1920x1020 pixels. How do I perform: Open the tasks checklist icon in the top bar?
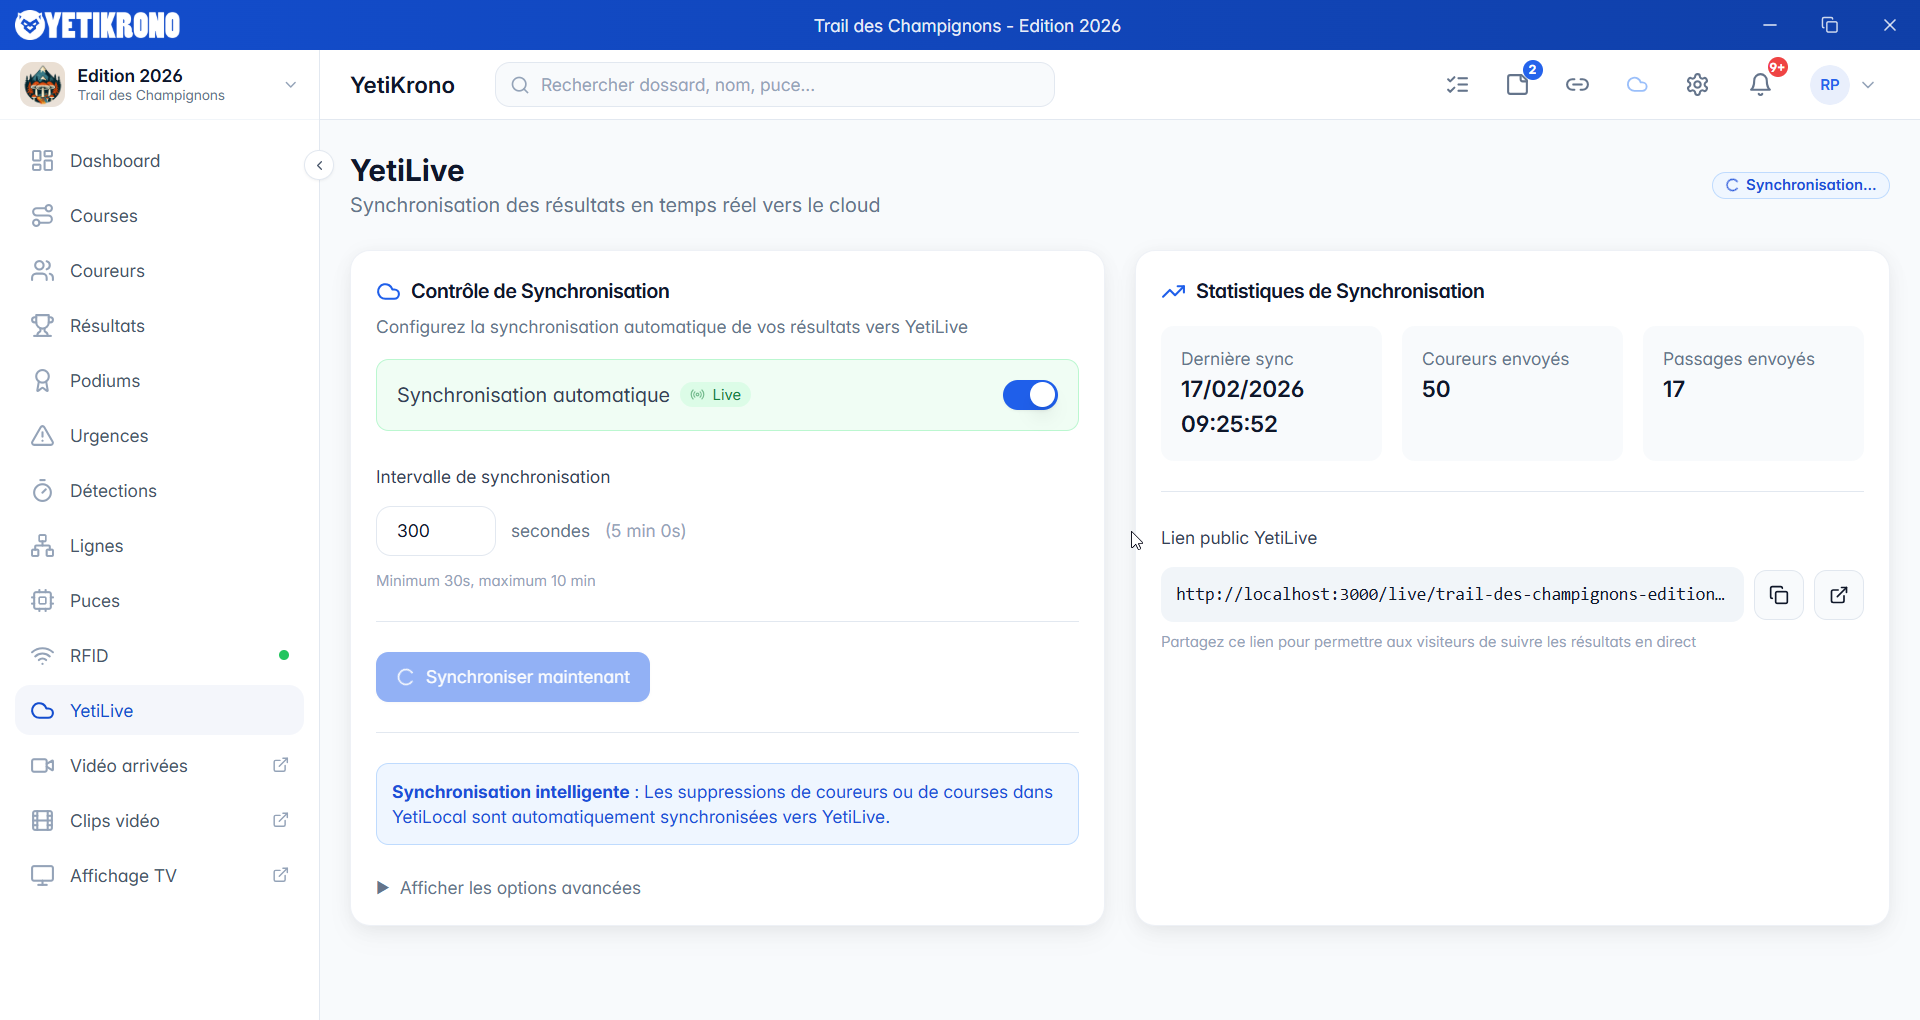tap(1458, 85)
